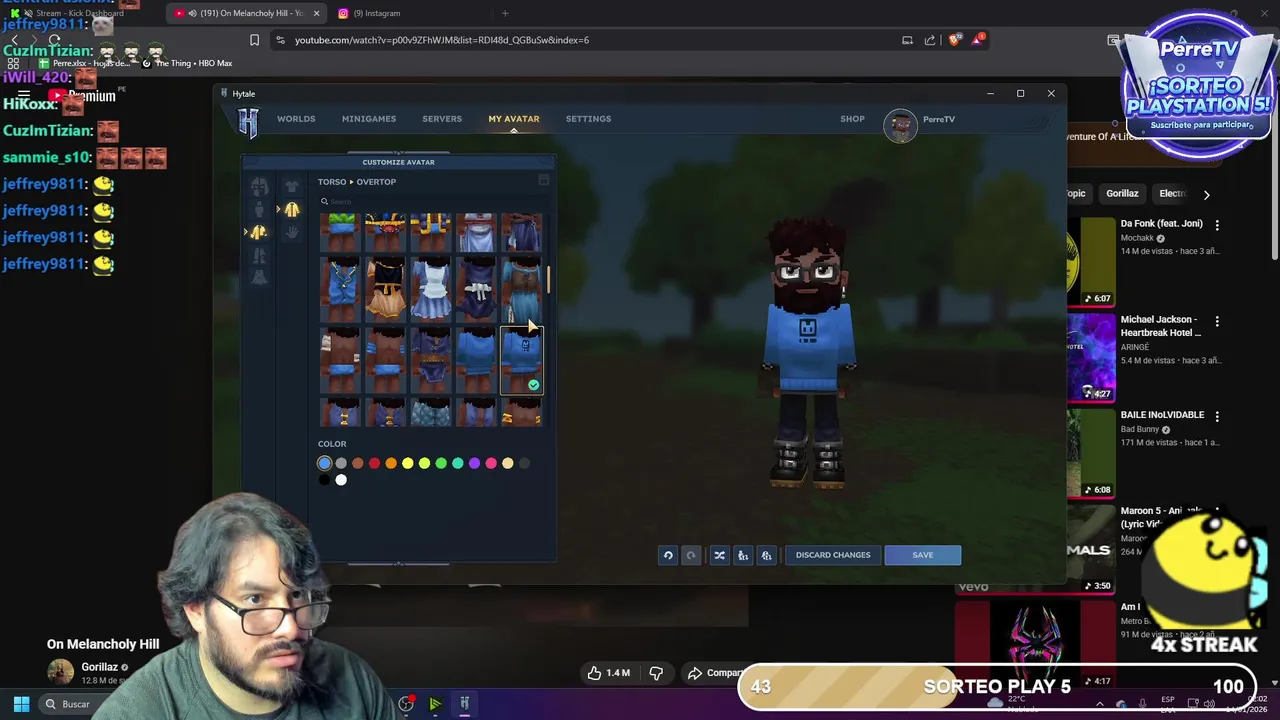Pick the white color swatch
This screenshot has height=720, width=1280.
pos(341,480)
